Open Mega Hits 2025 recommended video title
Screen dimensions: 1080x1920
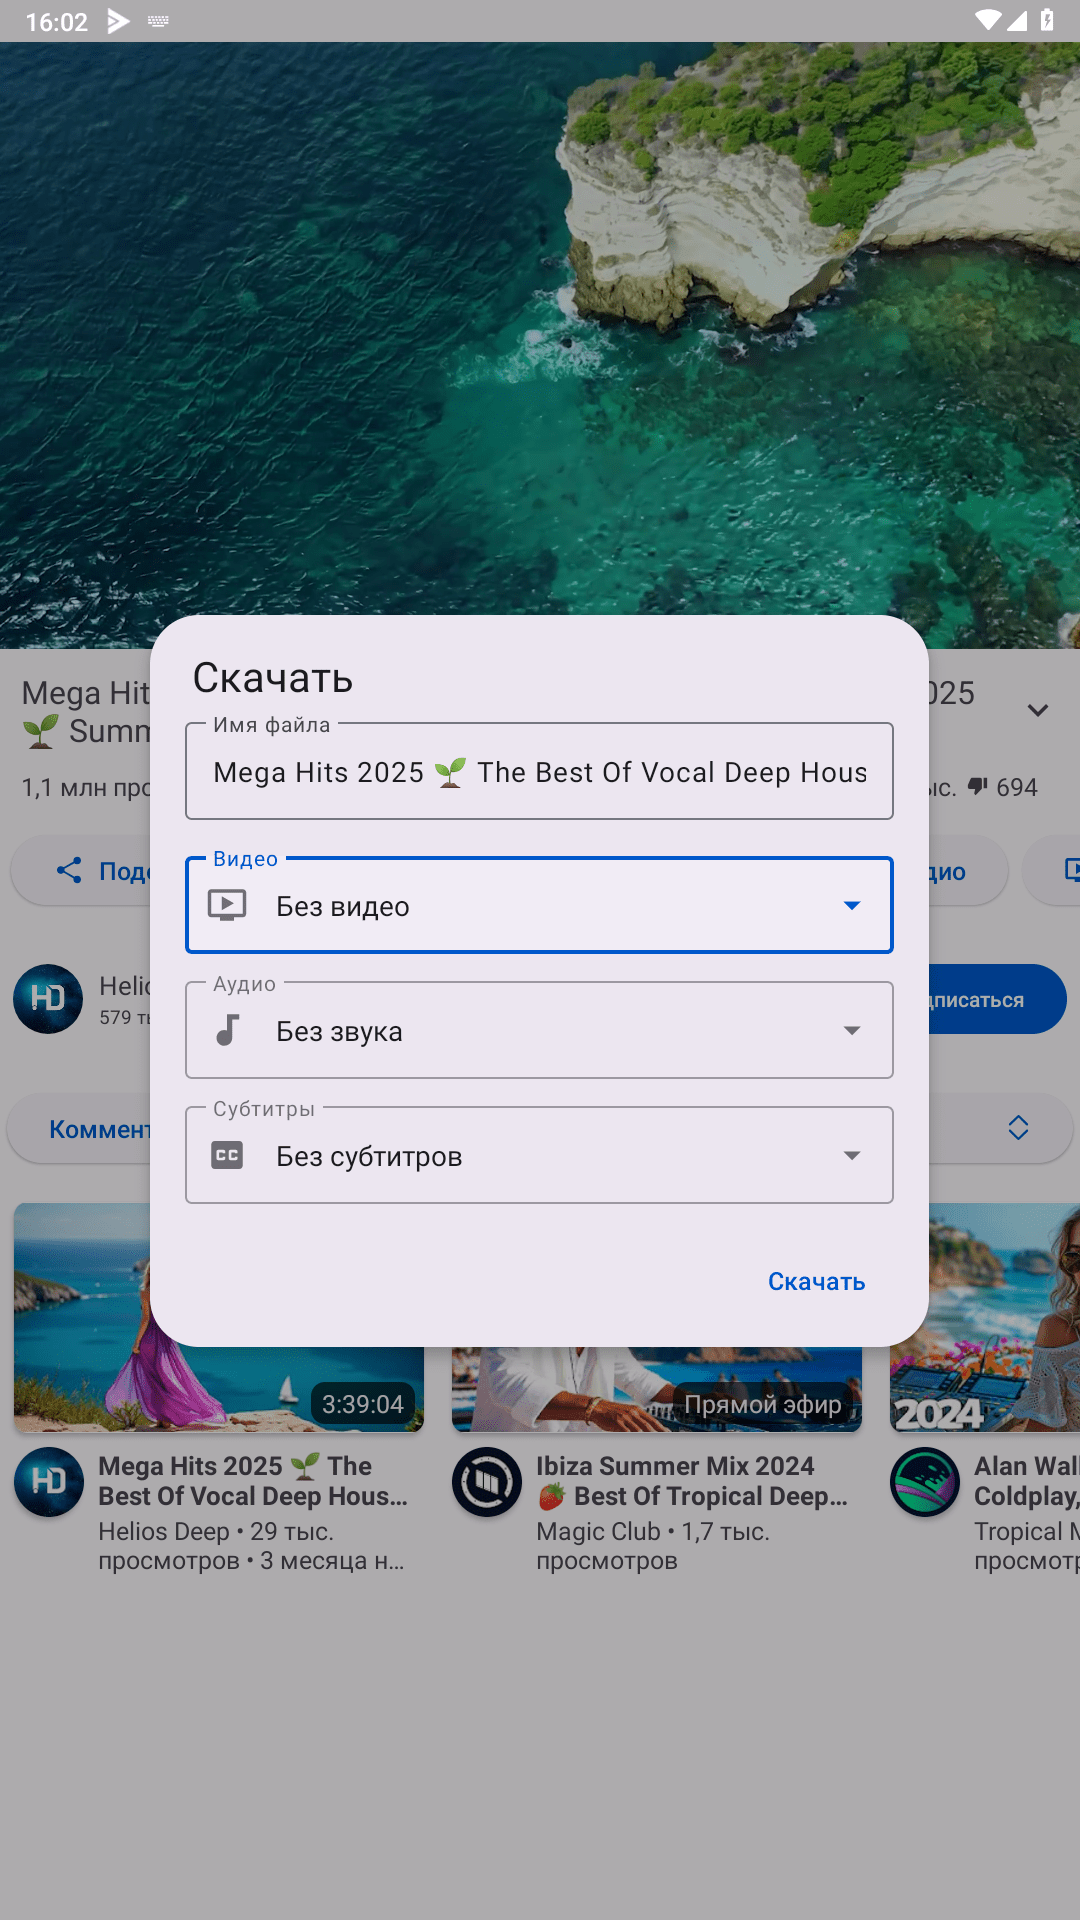tap(253, 1481)
